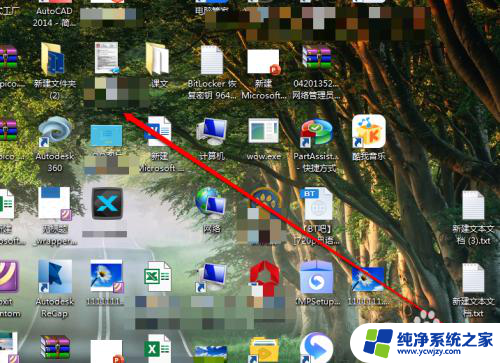Open the KMPSetup installer icon

(317, 277)
